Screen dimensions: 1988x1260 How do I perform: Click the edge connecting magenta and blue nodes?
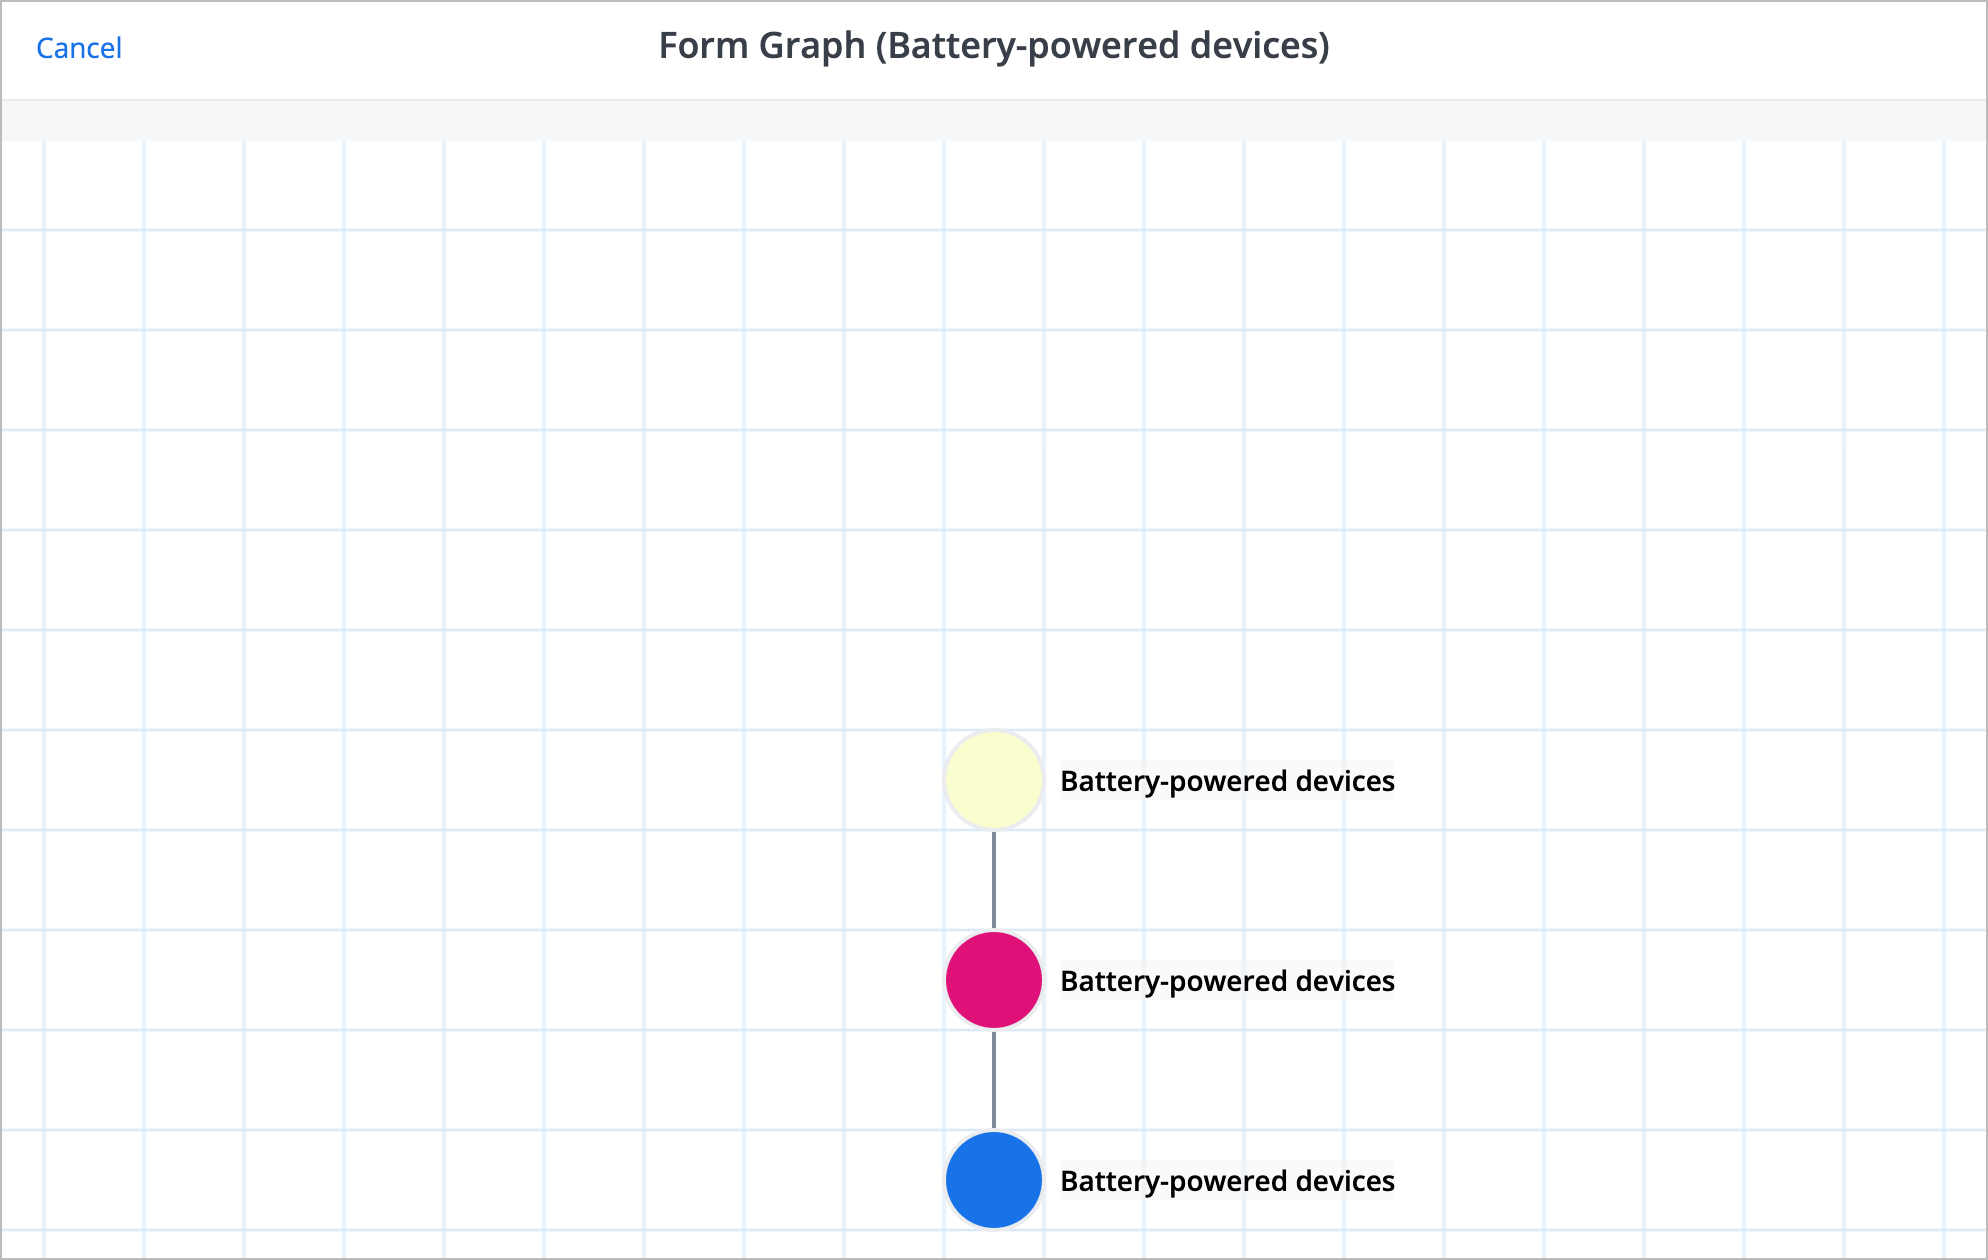[994, 1080]
